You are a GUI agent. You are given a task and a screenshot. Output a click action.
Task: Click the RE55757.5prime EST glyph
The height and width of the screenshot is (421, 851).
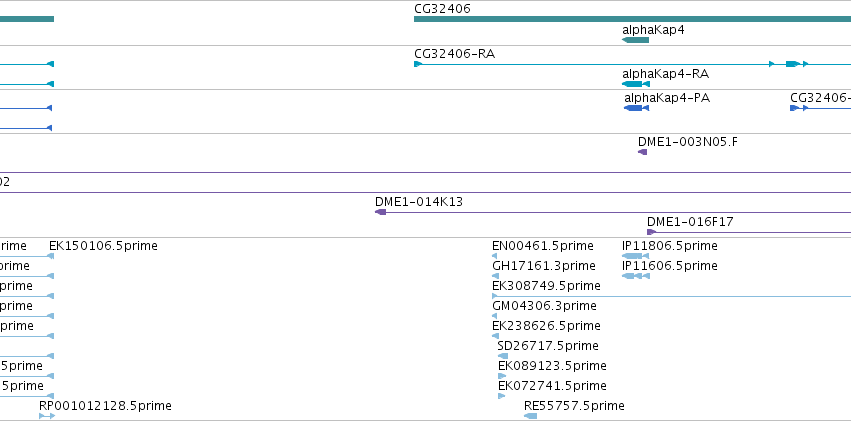(531, 416)
